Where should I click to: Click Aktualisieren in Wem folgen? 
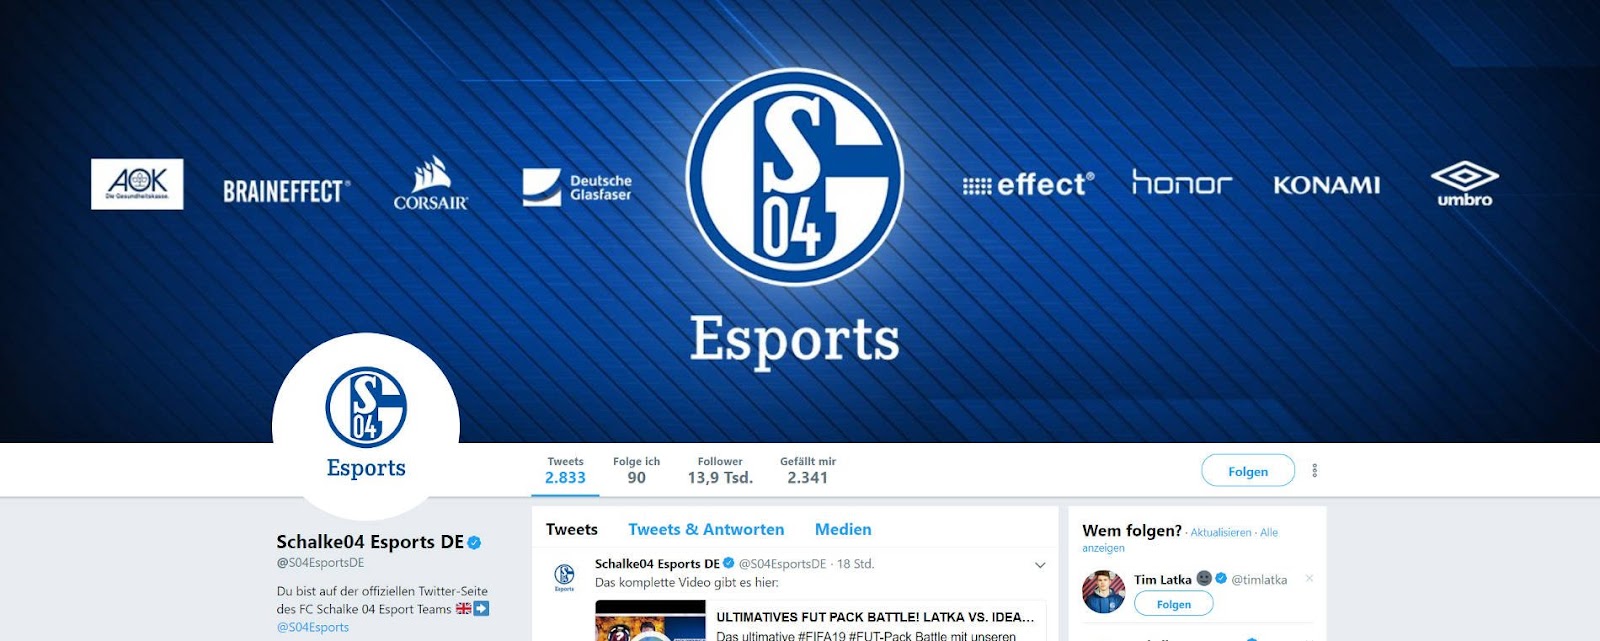point(1221,533)
